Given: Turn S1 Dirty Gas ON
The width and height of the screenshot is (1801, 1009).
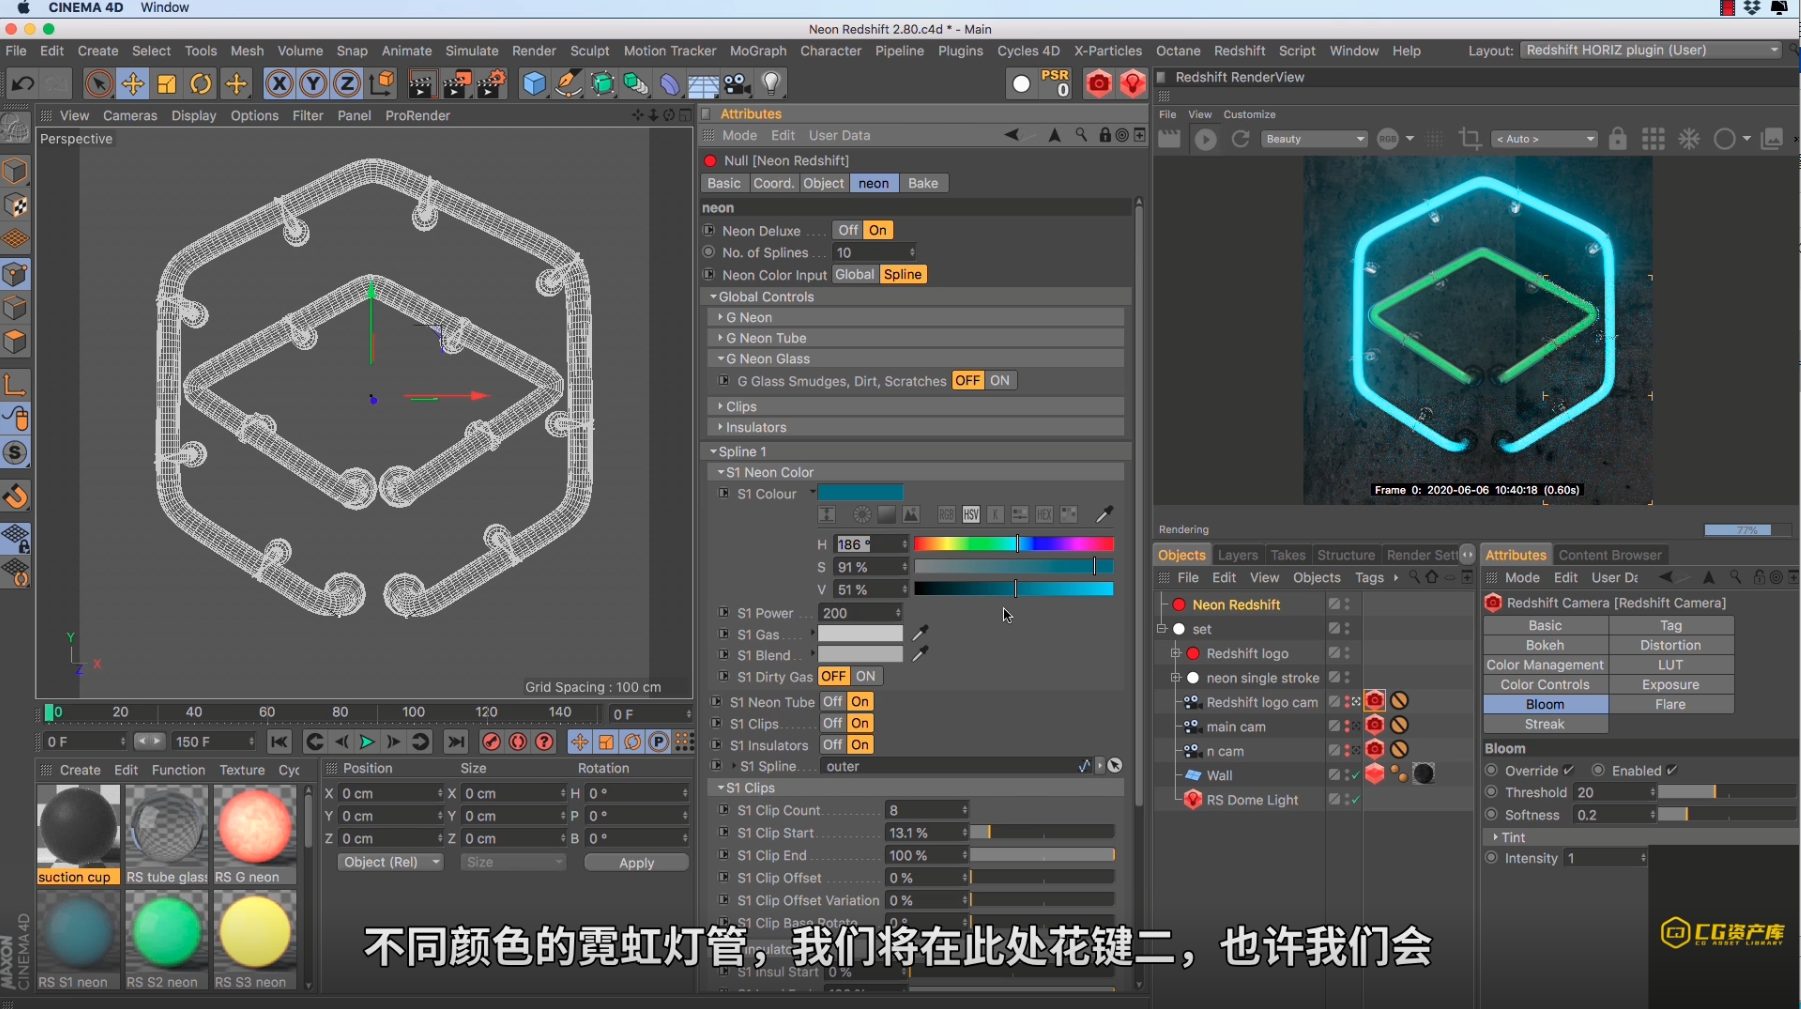Looking at the screenshot, I should (x=865, y=676).
